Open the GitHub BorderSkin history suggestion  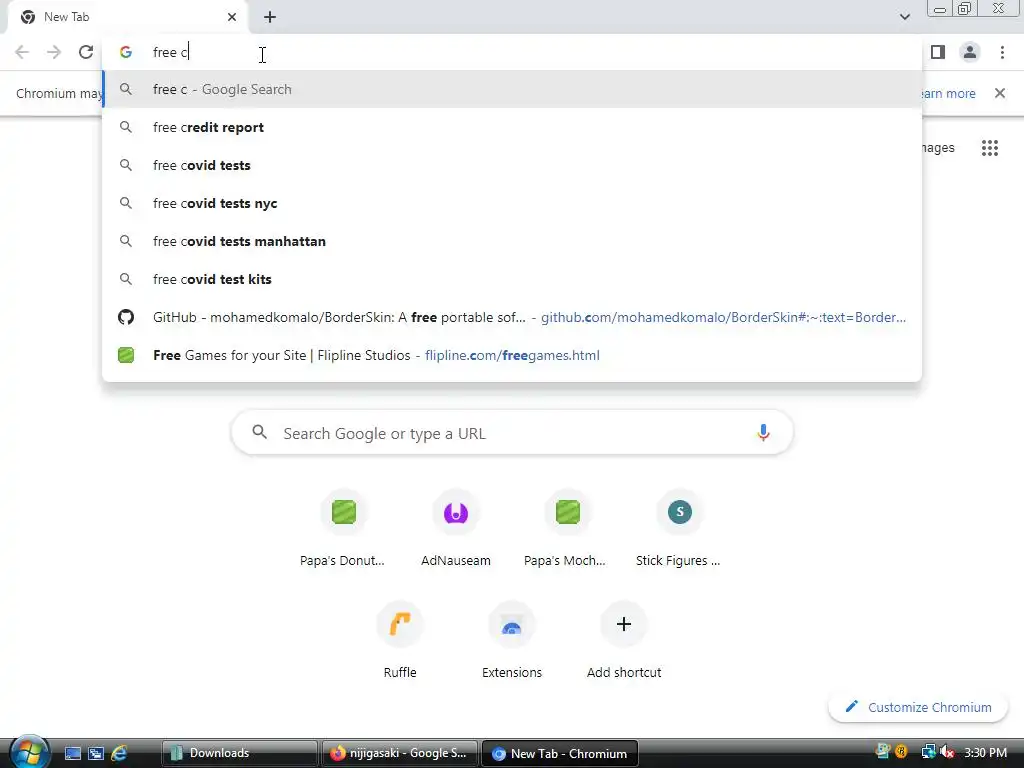pos(512,317)
